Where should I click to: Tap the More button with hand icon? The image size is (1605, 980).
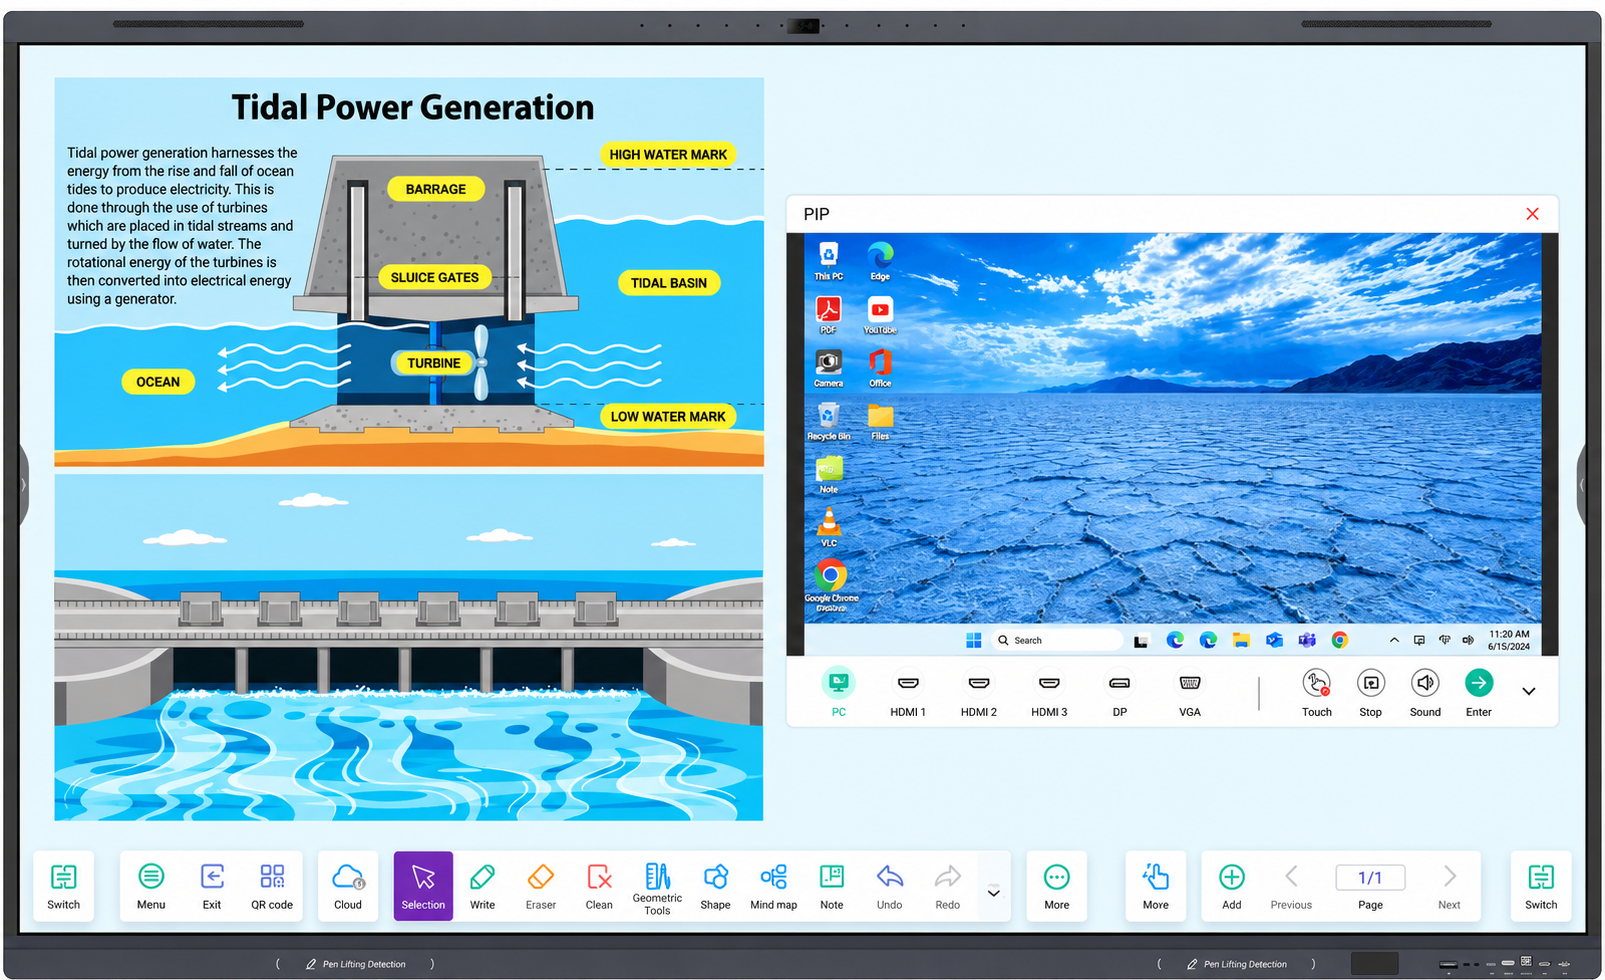(x=1156, y=886)
